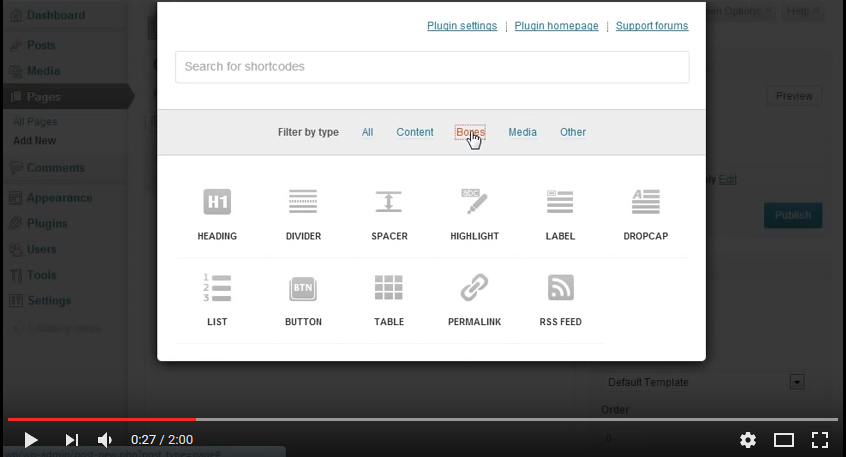The image size is (846, 457).
Task: Select the Label shortcode icon
Action: point(560,202)
